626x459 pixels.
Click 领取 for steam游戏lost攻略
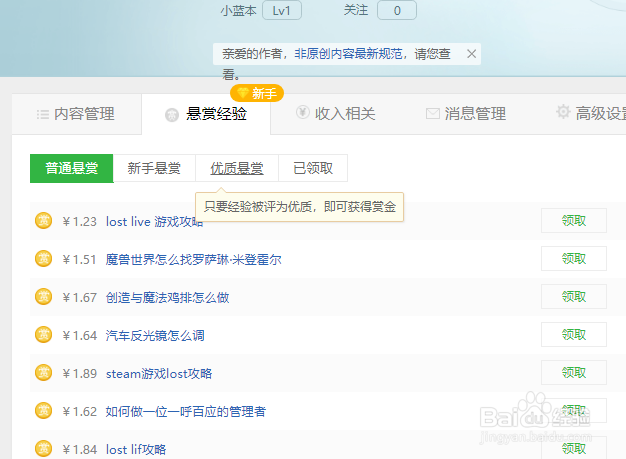(574, 372)
